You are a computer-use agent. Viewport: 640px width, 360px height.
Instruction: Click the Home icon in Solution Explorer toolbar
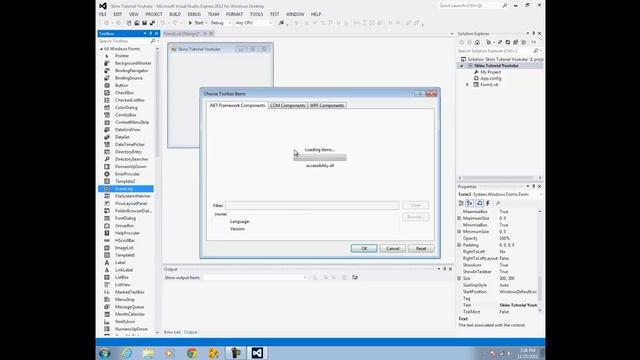(477, 42)
